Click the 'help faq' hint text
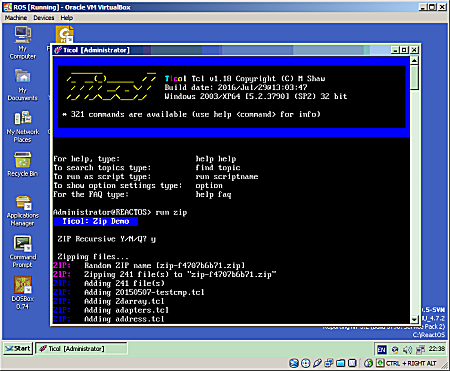 (x=213, y=194)
